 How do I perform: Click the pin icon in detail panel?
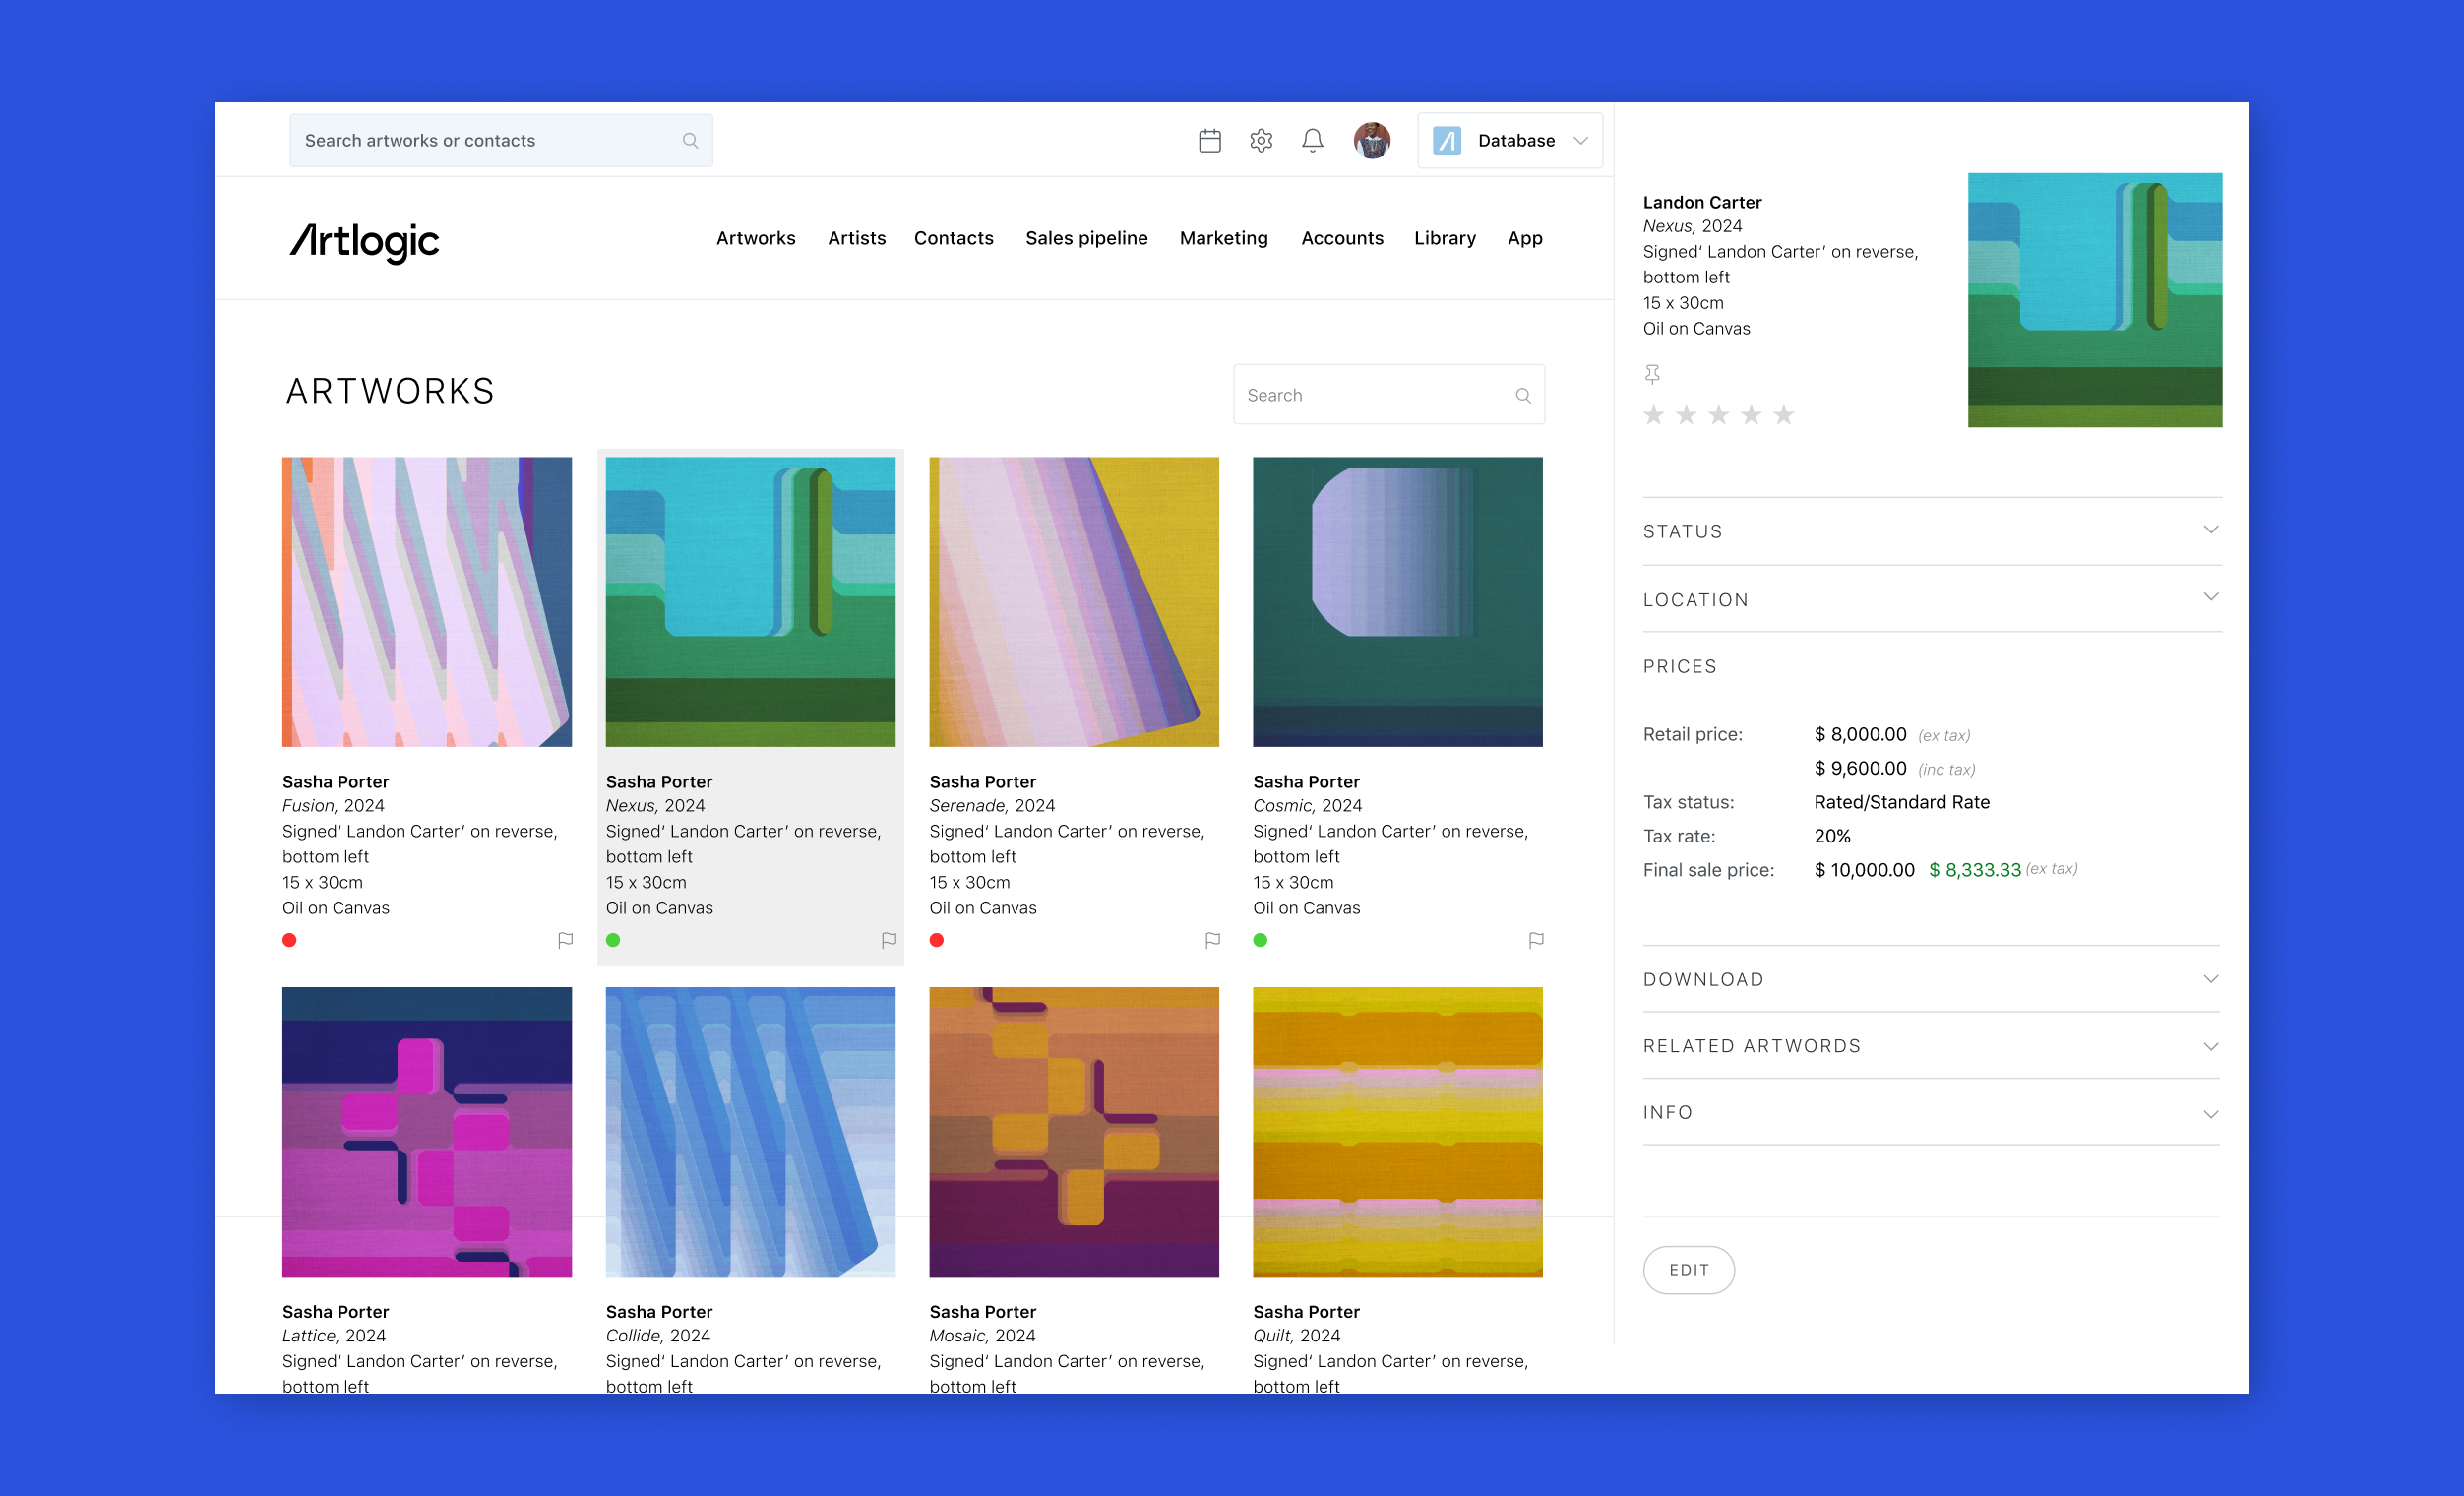pyautogui.click(x=1652, y=374)
